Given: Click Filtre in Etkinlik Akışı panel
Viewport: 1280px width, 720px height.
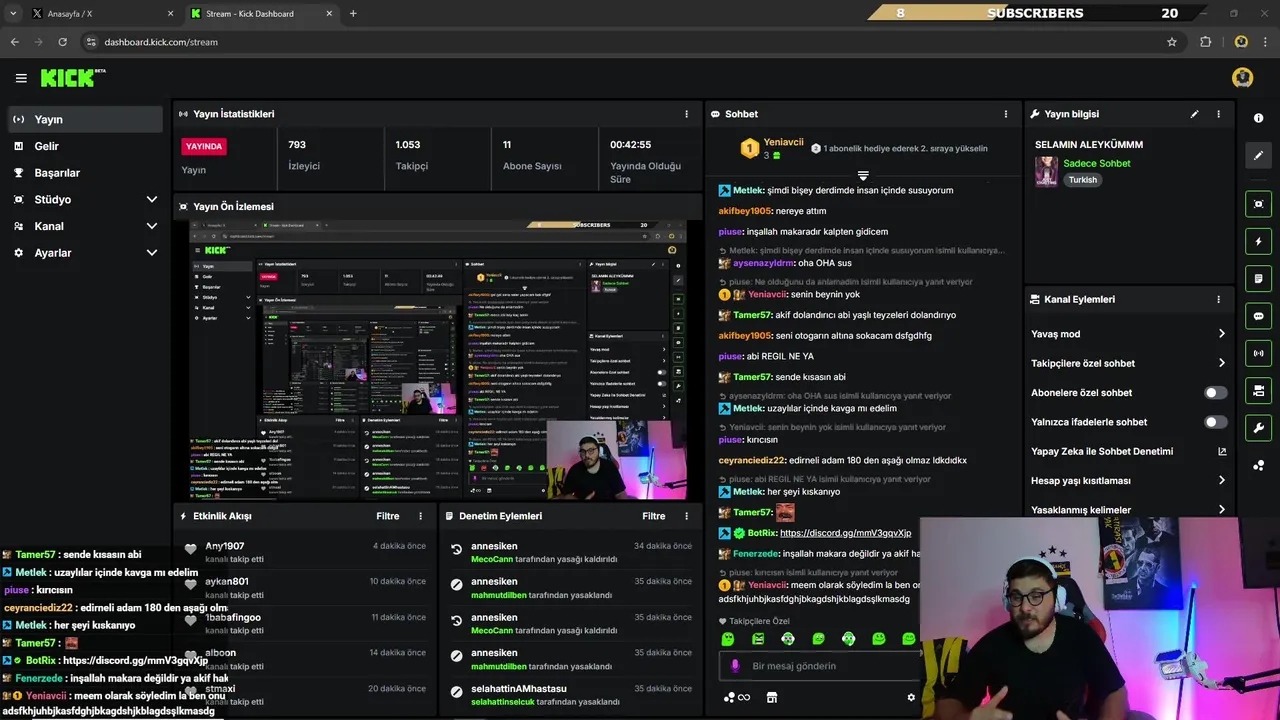Looking at the screenshot, I should (388, 516).
